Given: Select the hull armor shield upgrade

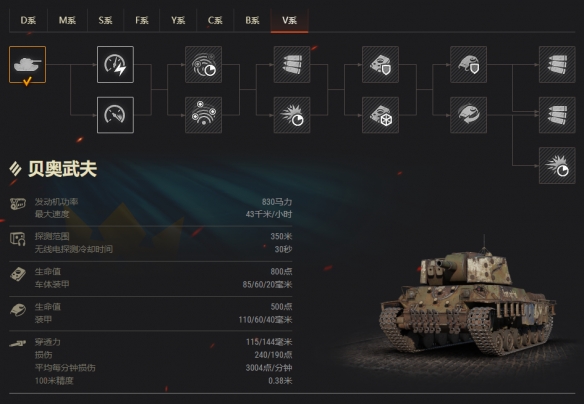Looking at the screenshot, I should (x=380, y=64).
